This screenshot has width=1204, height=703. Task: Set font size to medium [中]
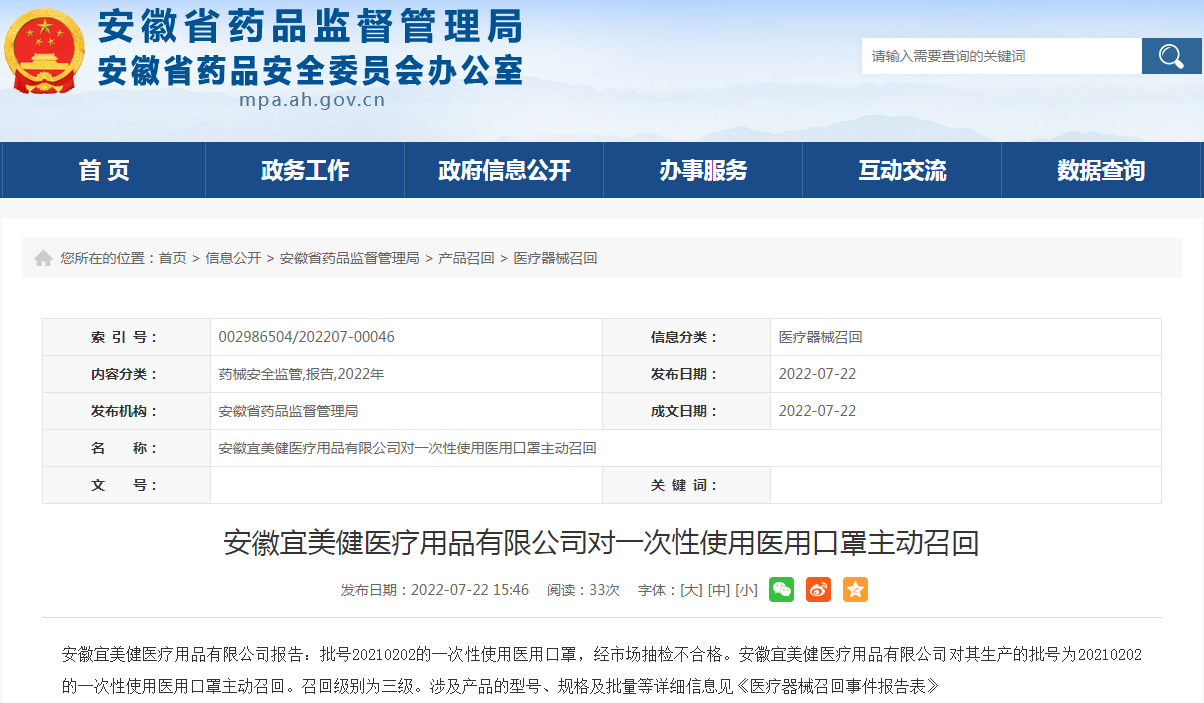click(718, 590)
